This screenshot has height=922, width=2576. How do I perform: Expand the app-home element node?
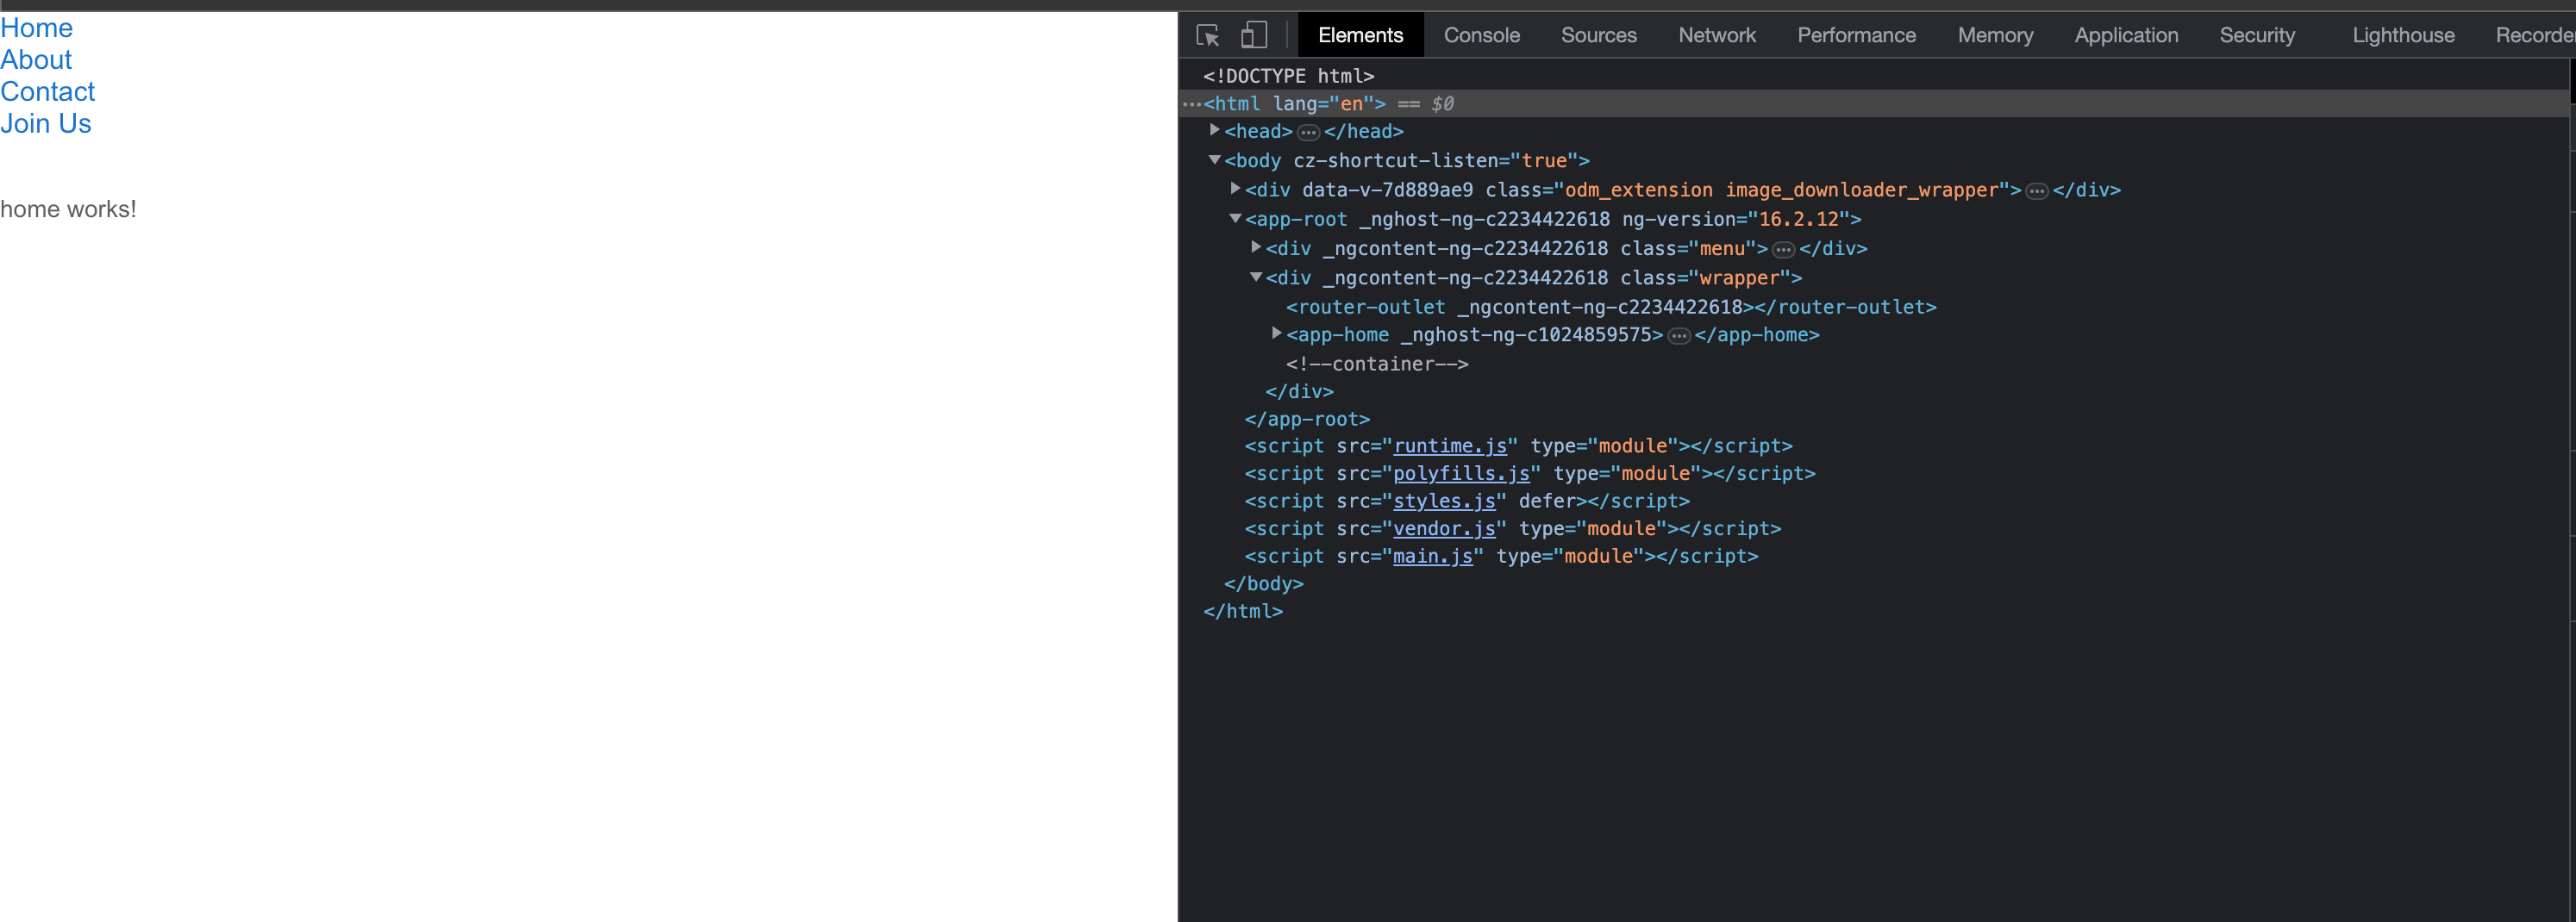click(1277, 333)
